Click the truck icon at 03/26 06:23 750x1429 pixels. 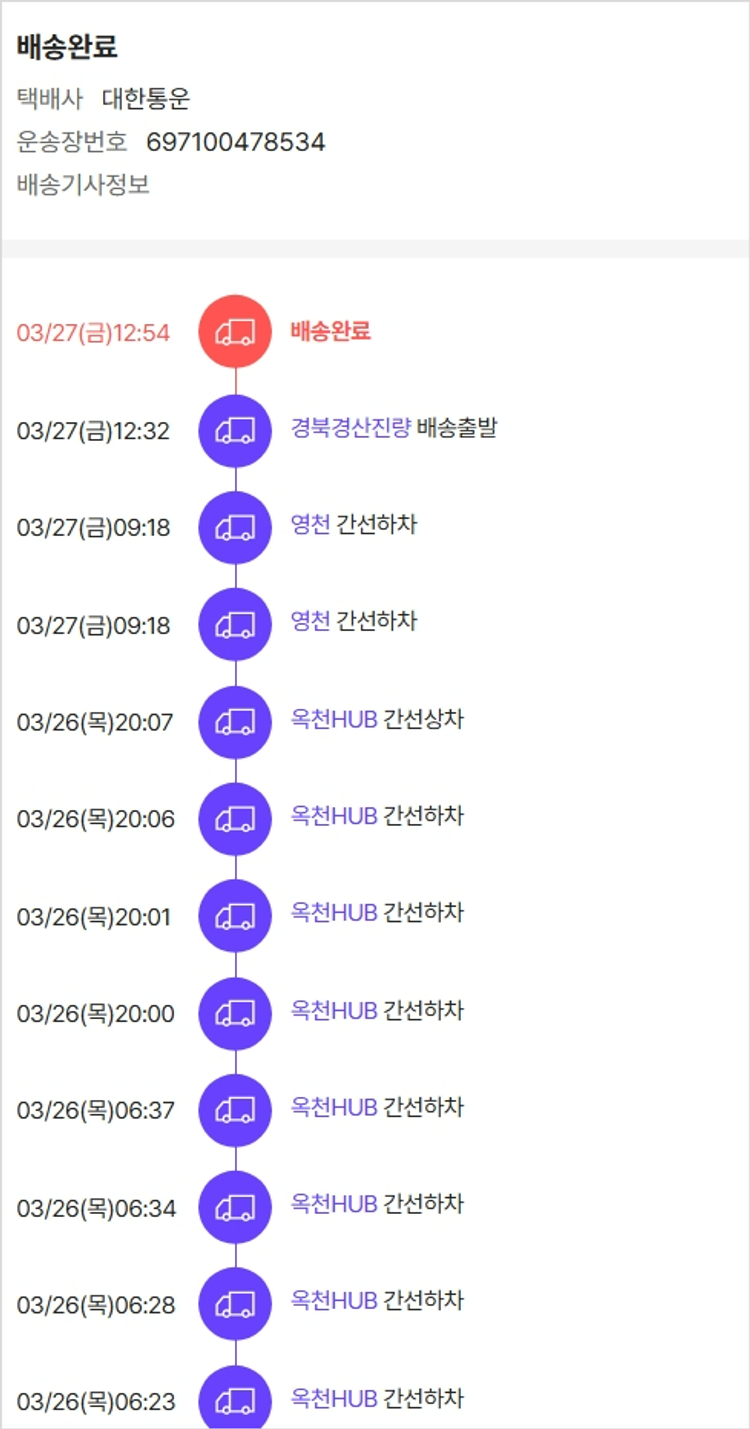point(235,1399)
